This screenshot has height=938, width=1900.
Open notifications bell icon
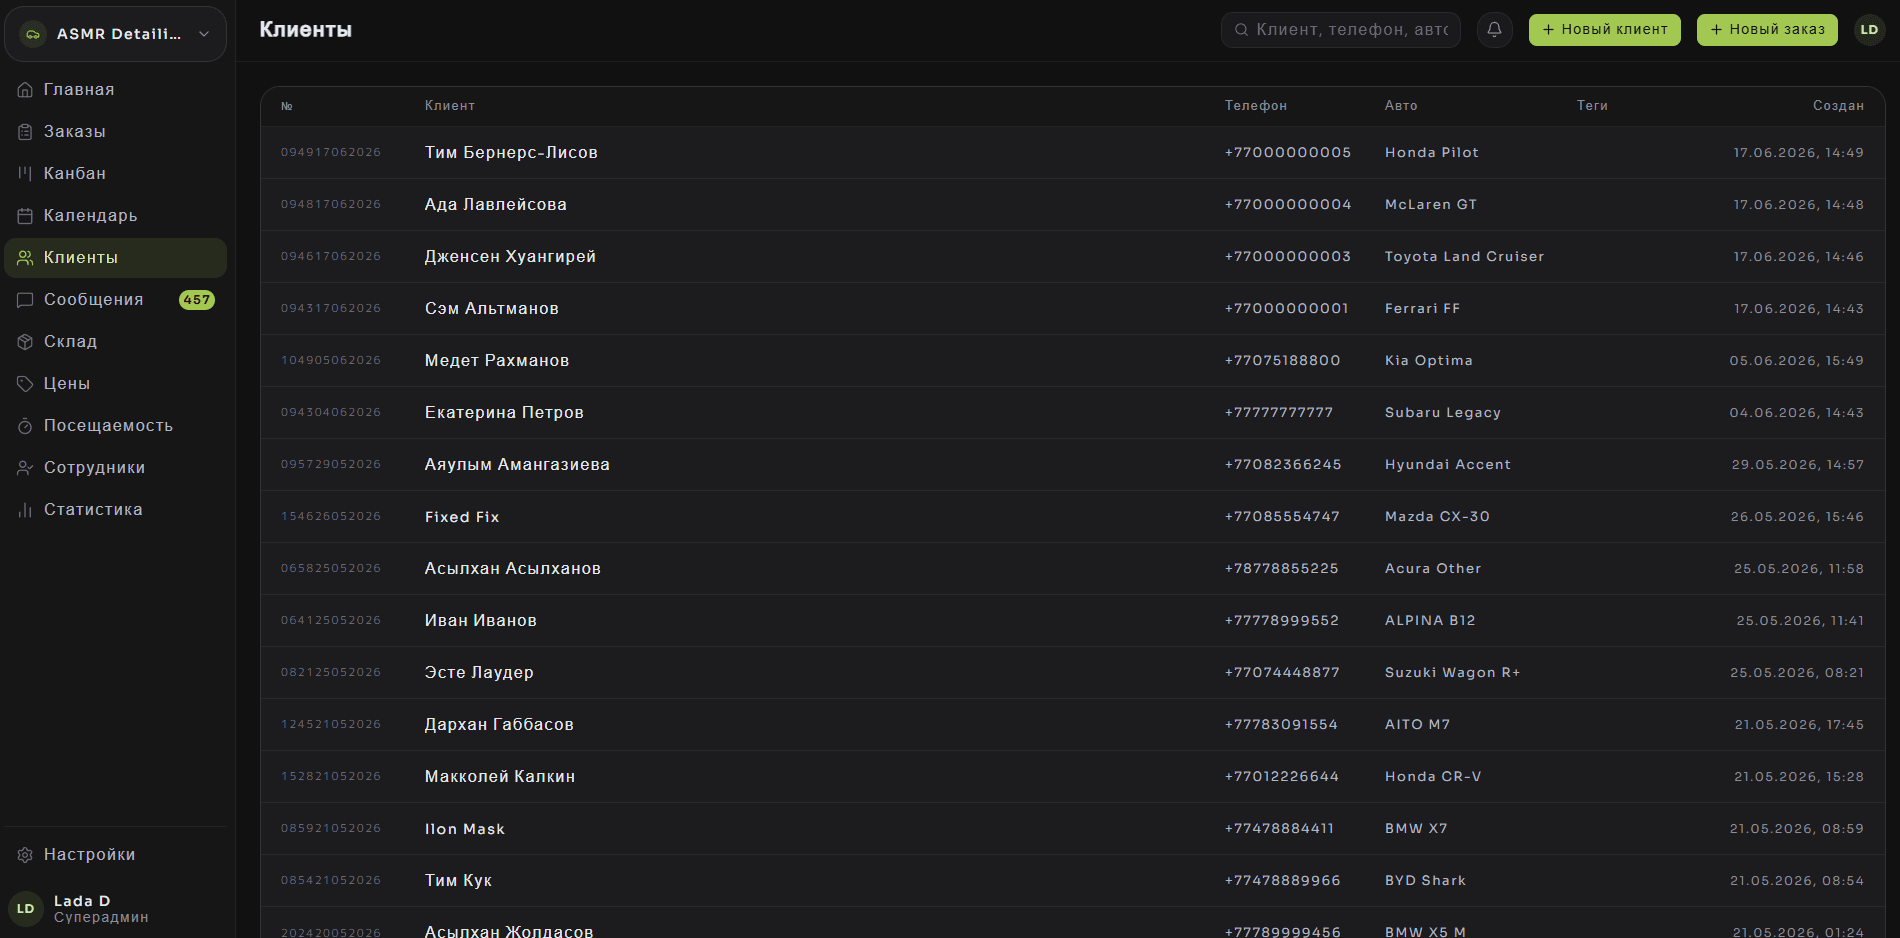pos(1494,30)
